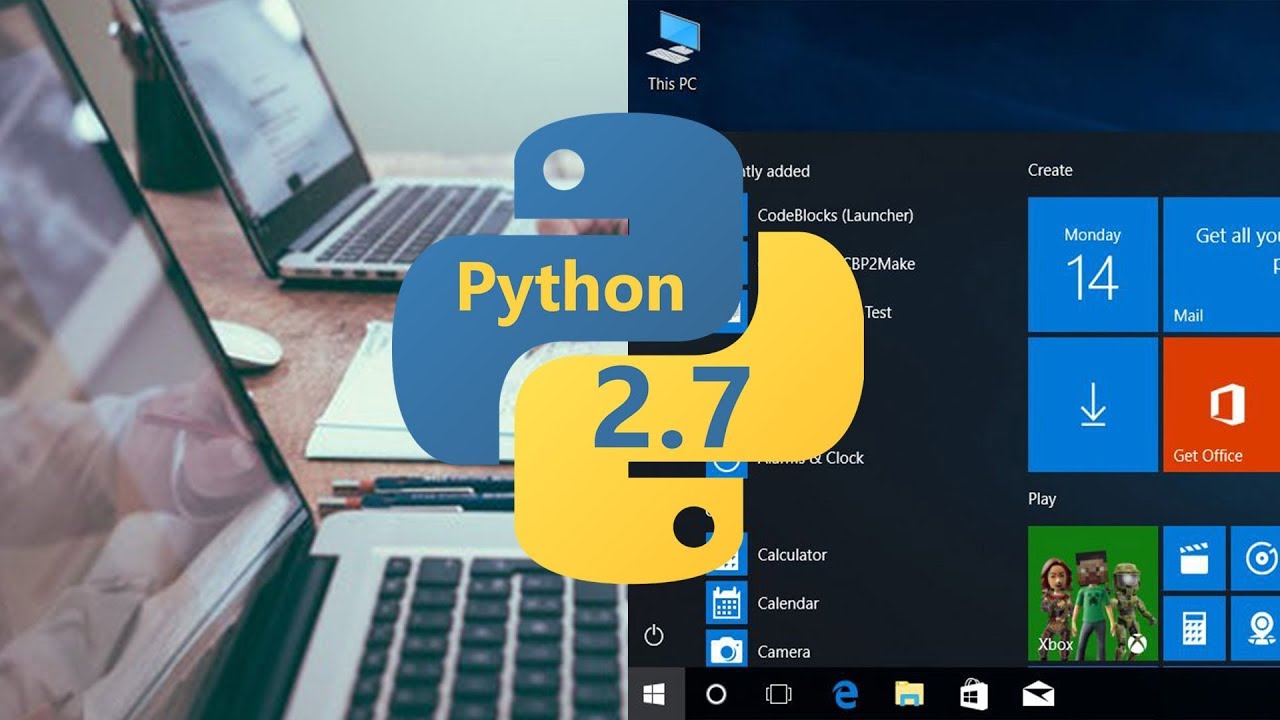Click the Play tile group heading
The image size is (1280, 720).
coord(1042,499)
